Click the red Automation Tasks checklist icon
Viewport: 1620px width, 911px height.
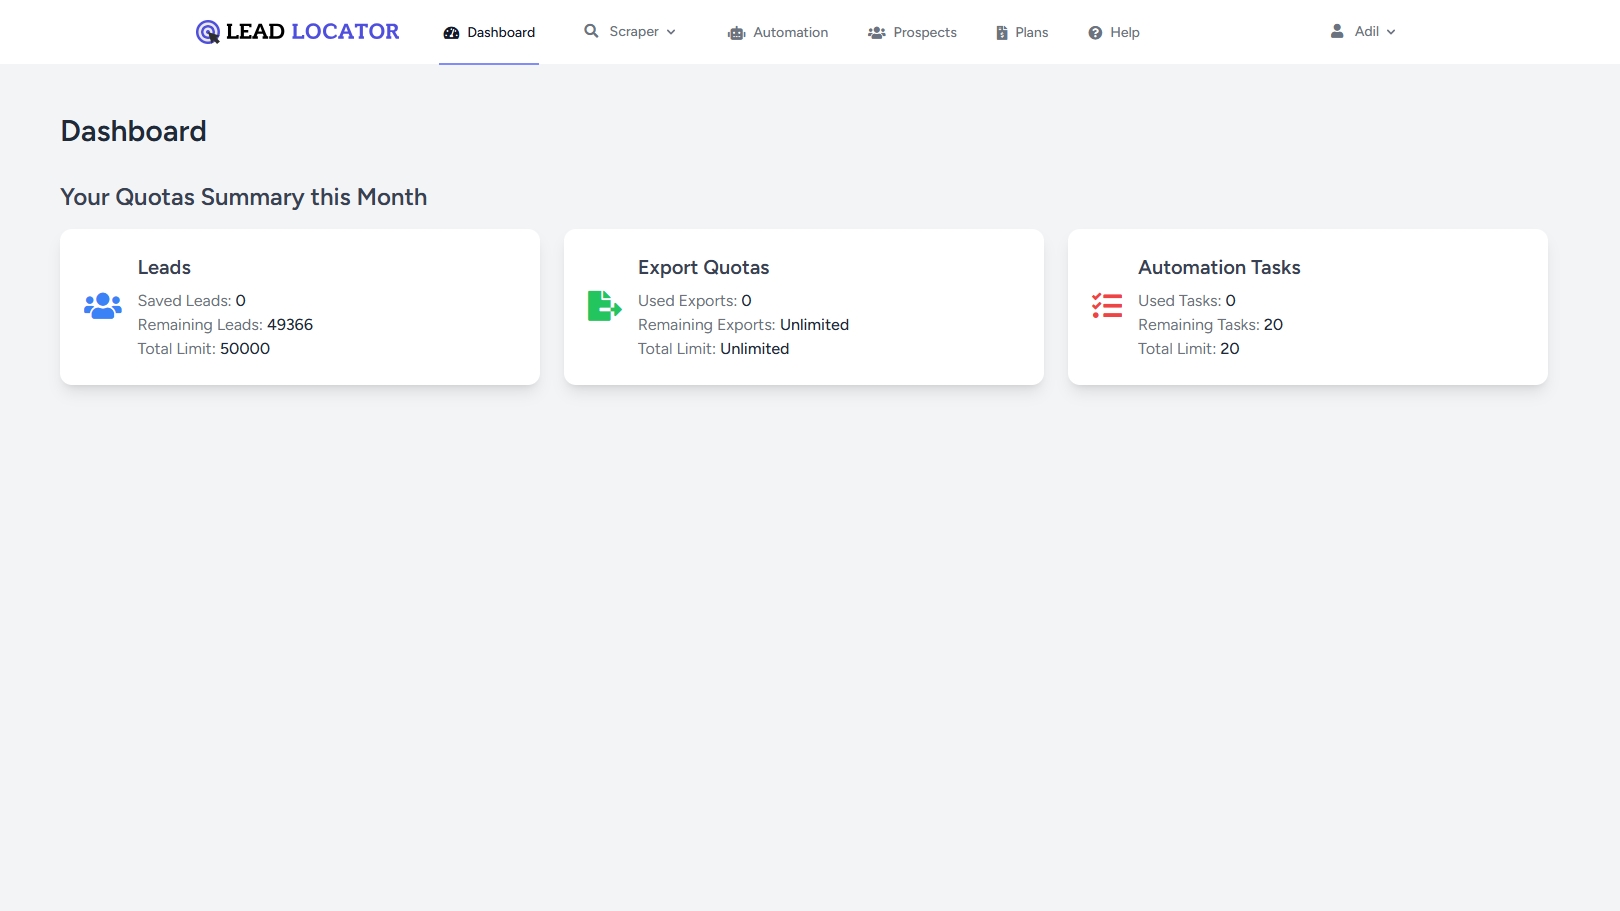coord(1107,306)
